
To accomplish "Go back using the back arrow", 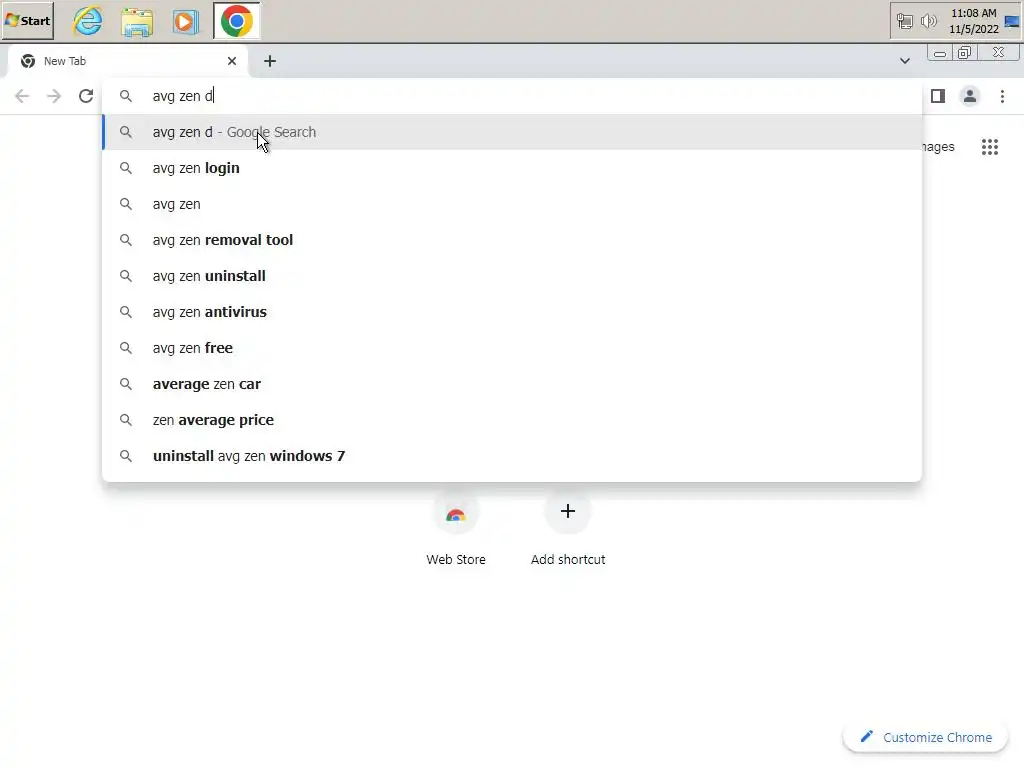I will (x=22, y=96).
